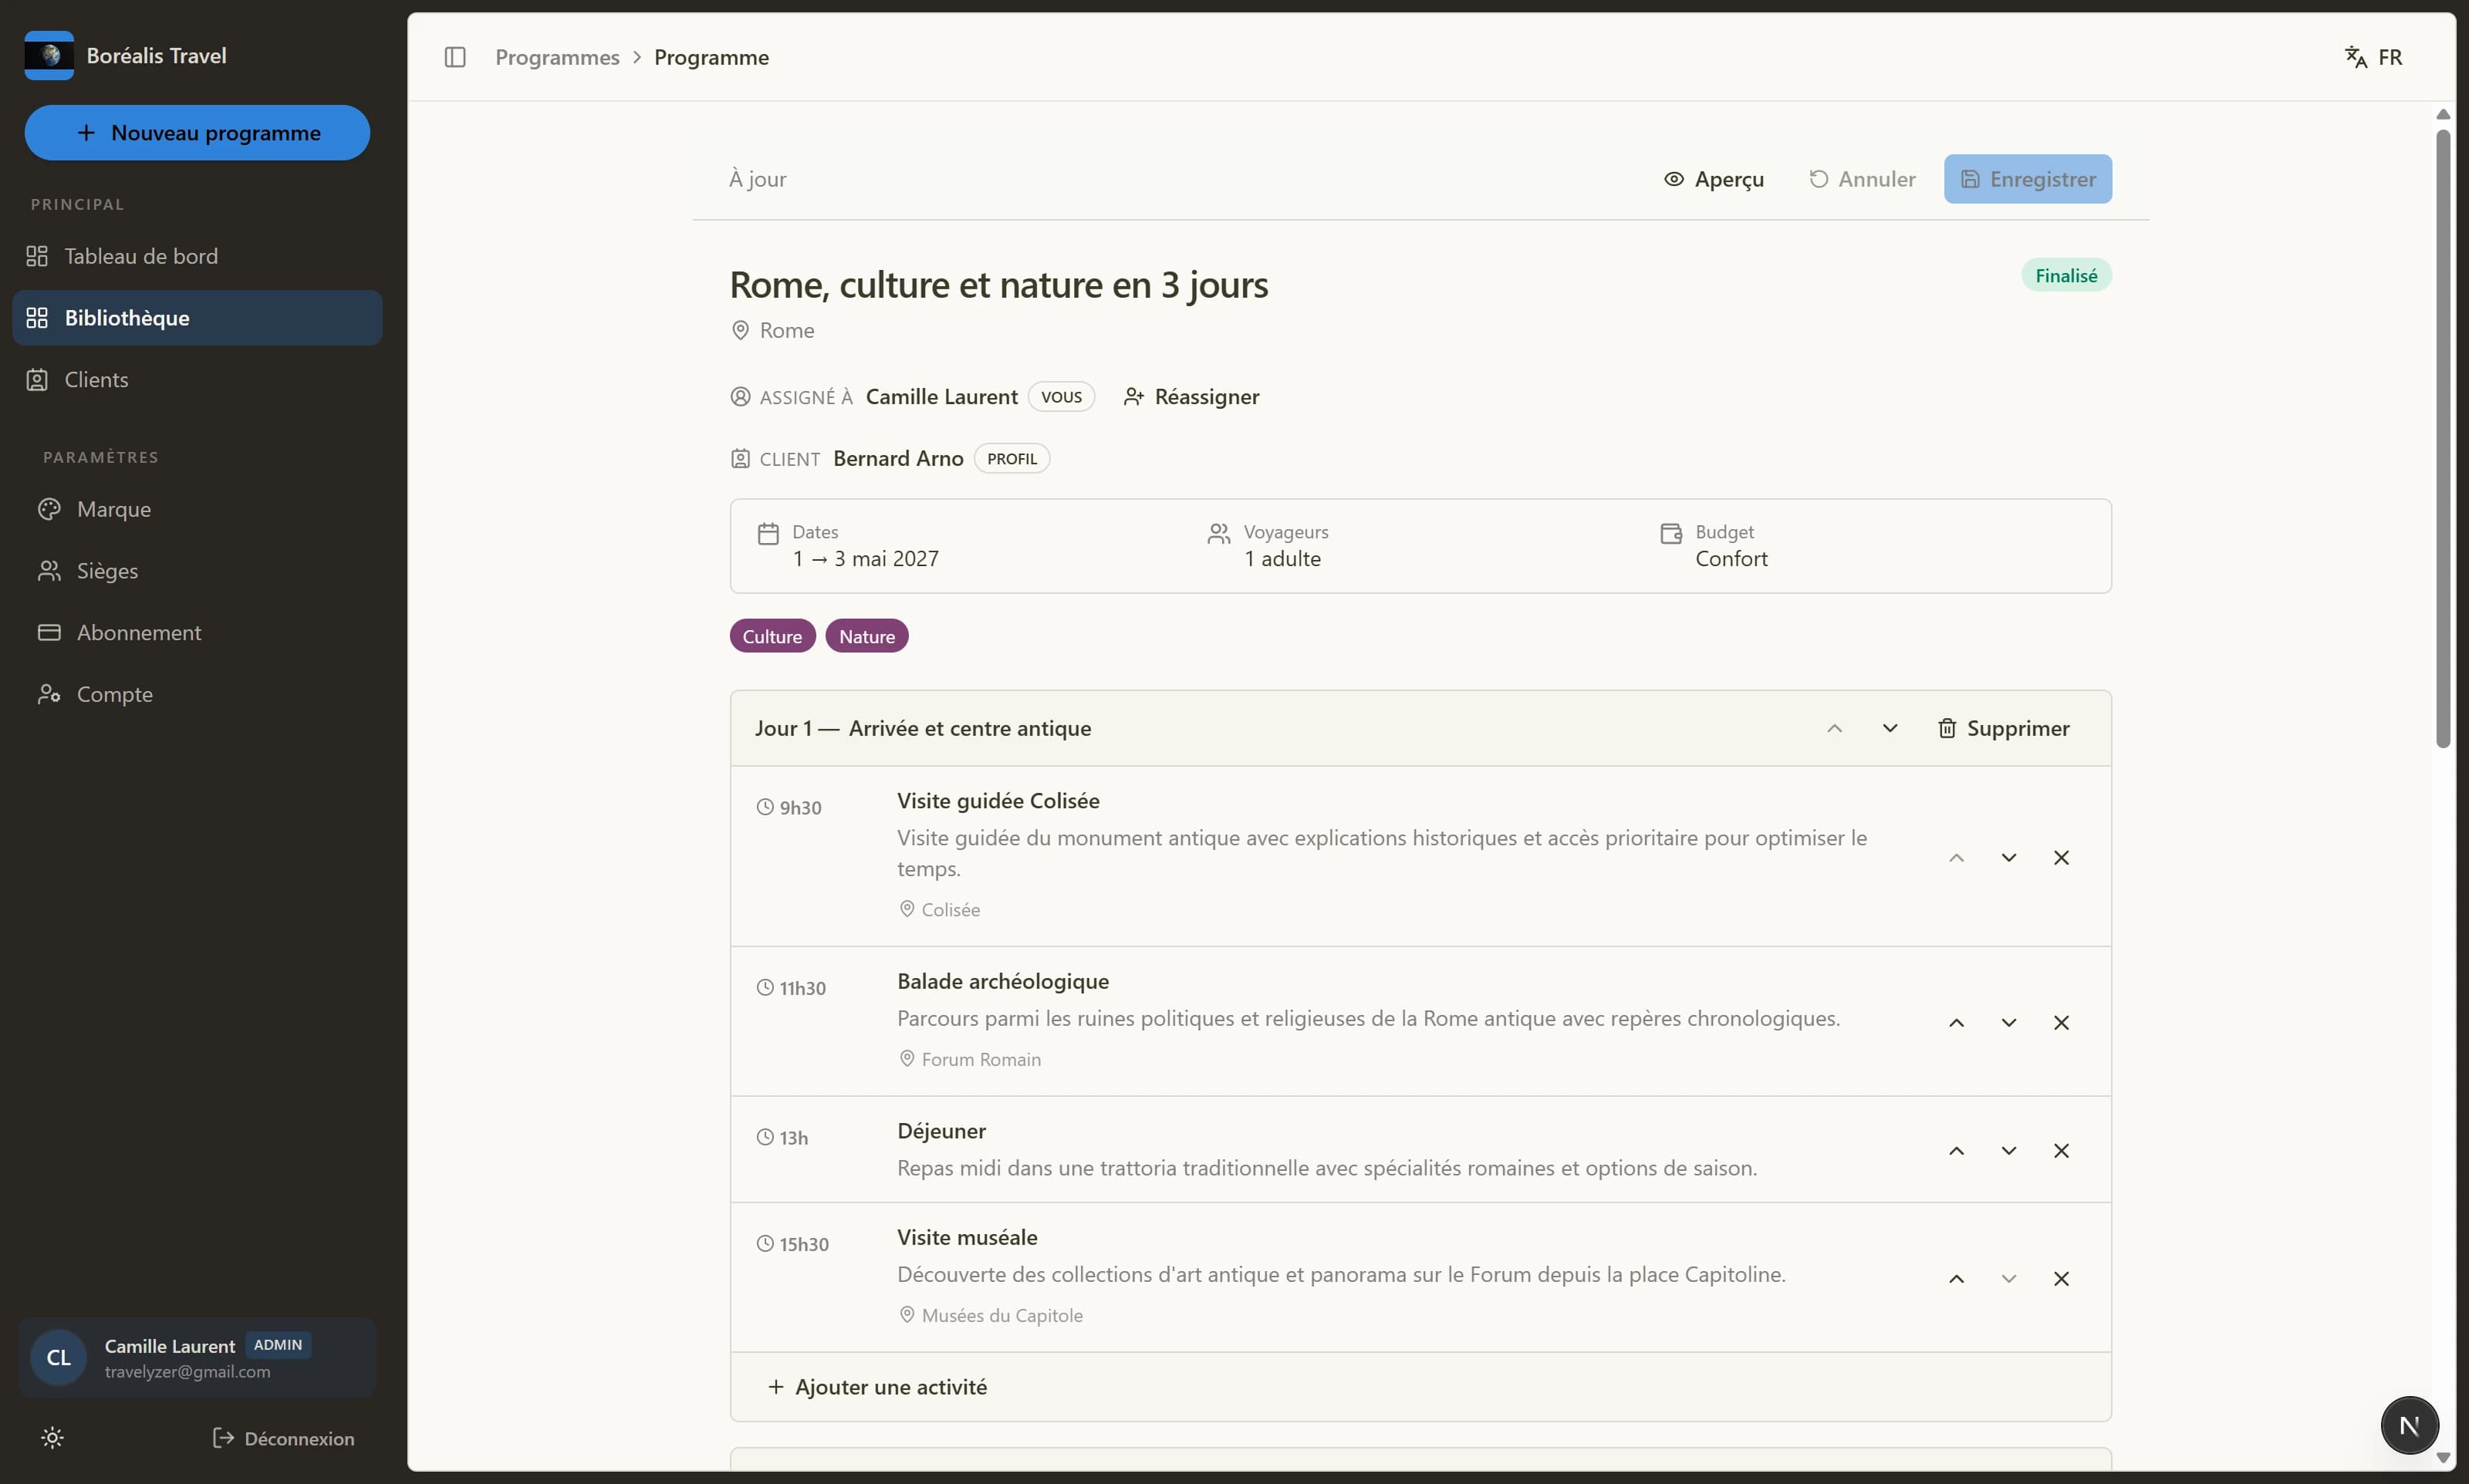Remove Visite guidée Colisée activity
Screen dimensions: 2469x1484
(2061, 858)
